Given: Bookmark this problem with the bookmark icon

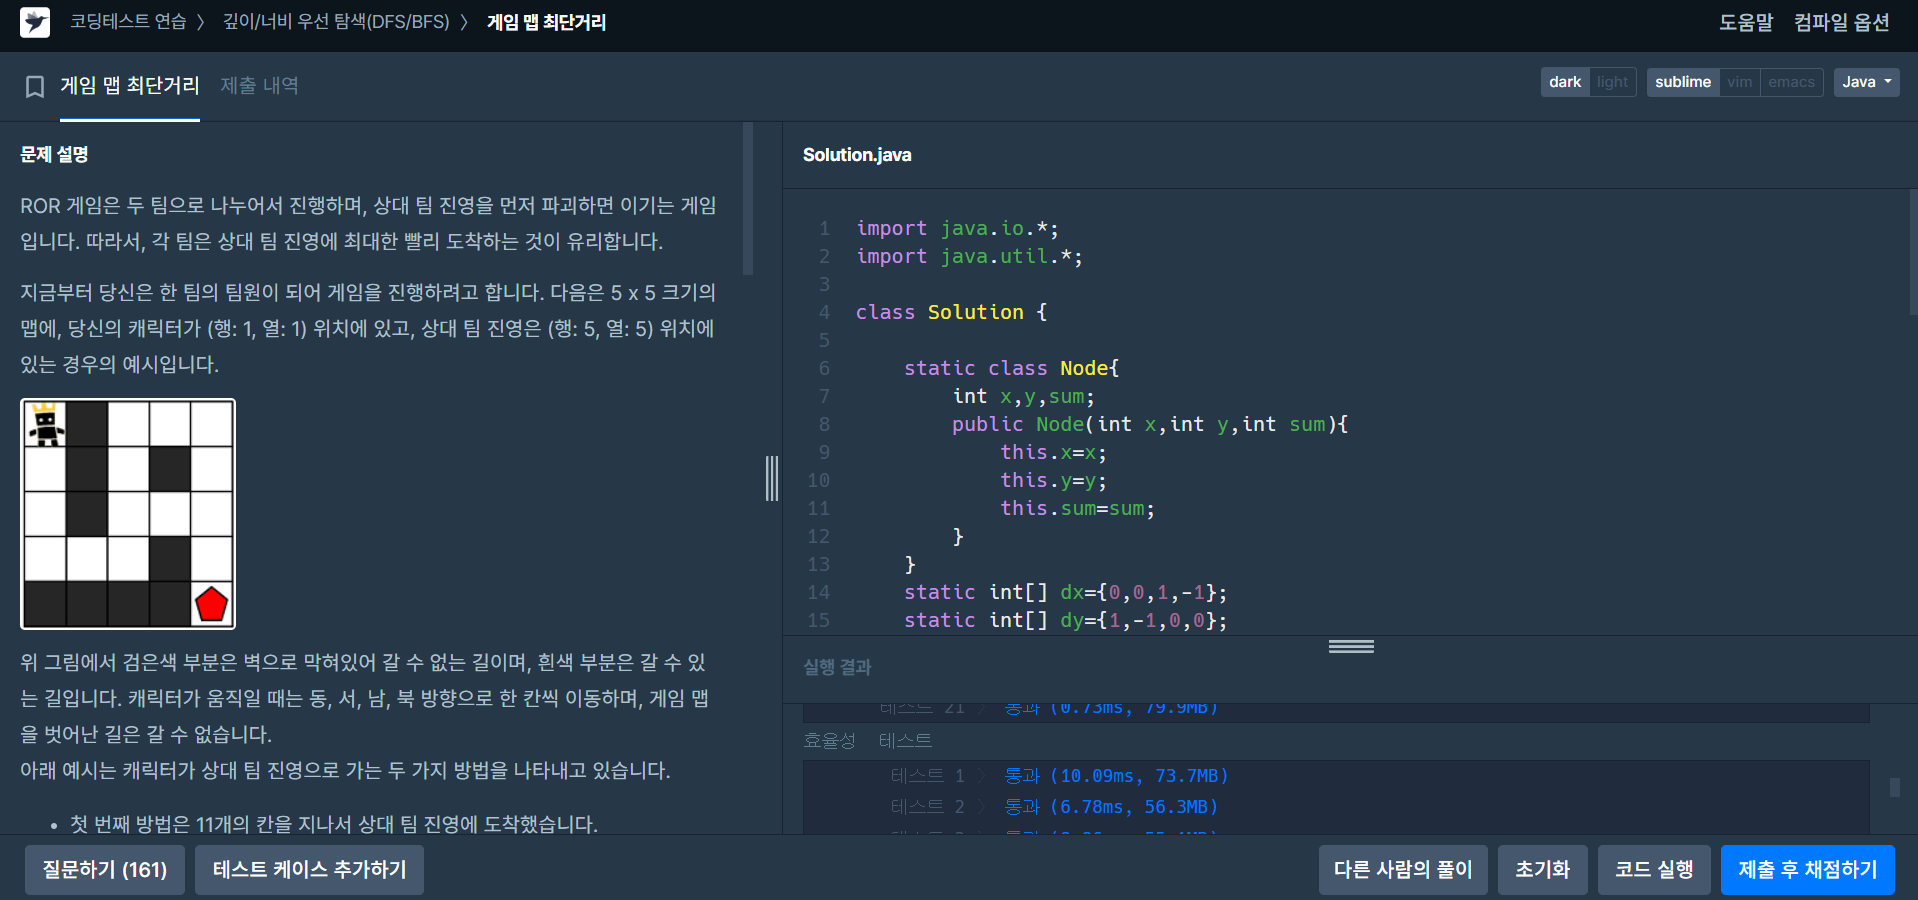Looking at the screenshot, I should tap(35, 87).
